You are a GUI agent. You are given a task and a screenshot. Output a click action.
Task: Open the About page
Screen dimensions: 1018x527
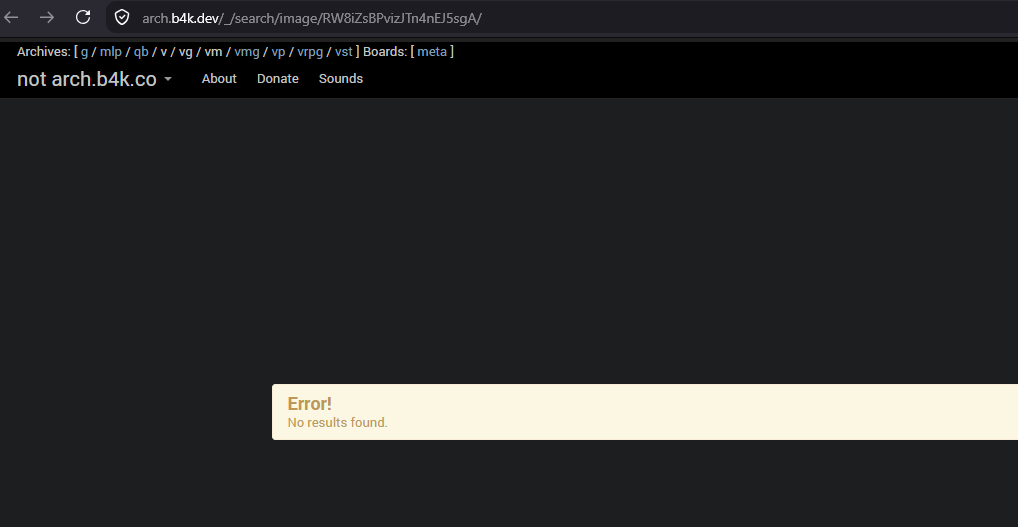(x=219, y=79)
